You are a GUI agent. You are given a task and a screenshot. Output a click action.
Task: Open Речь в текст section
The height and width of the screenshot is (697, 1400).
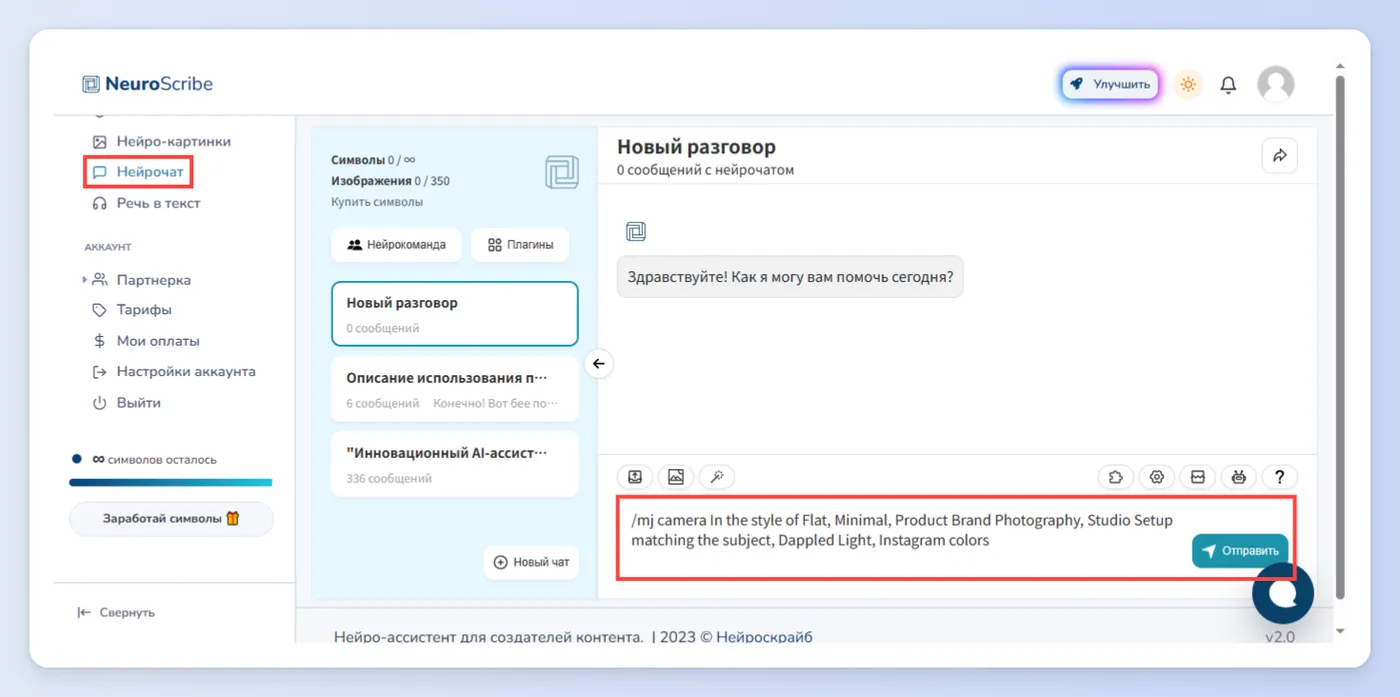146,203
